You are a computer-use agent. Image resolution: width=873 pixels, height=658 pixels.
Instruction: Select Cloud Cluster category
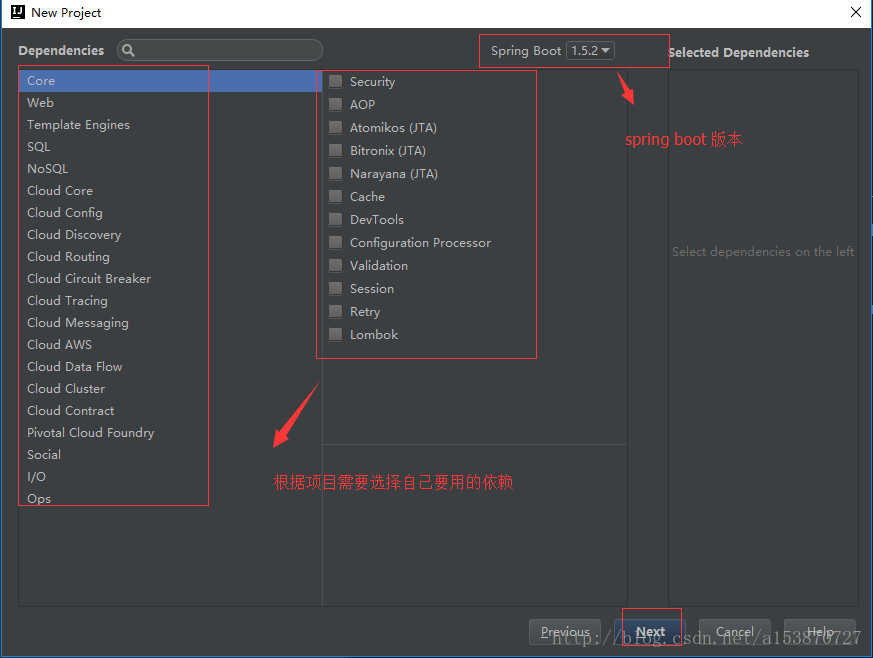(170, 389)
